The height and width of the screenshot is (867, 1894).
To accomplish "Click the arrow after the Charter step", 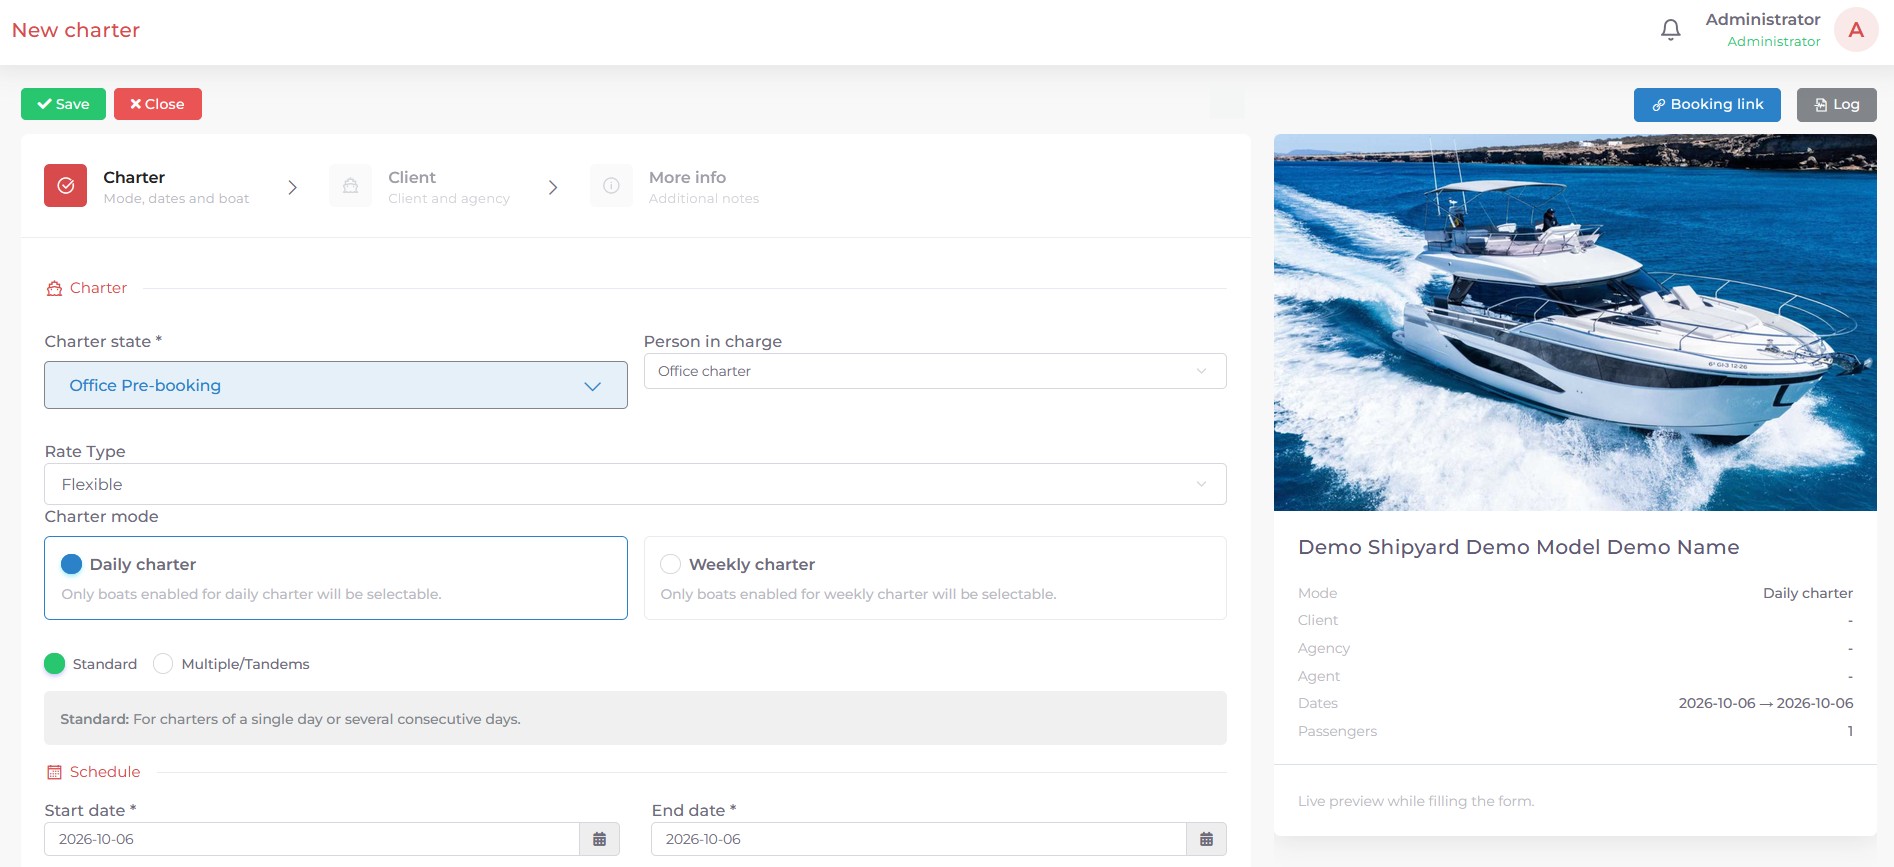I will (292, 187).
